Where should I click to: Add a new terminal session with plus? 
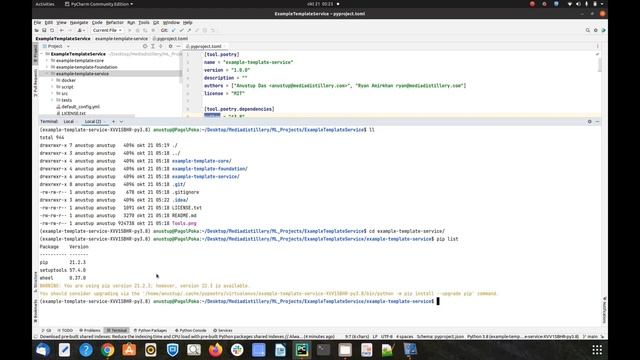pos(113,122)
